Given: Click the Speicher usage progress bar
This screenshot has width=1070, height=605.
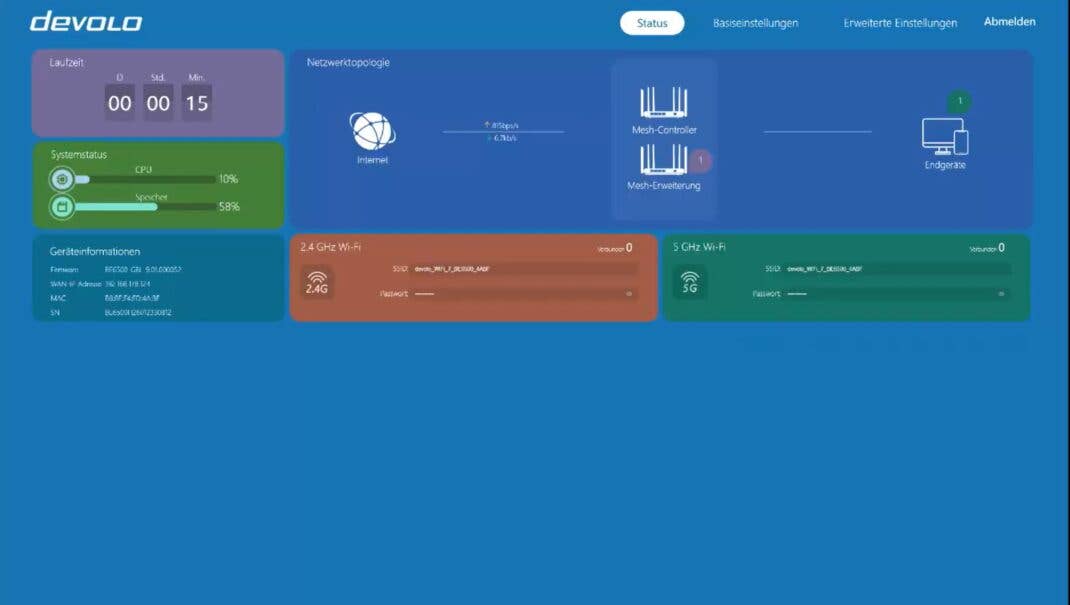Looking at the screenshot, I should [x=145, y=207].
